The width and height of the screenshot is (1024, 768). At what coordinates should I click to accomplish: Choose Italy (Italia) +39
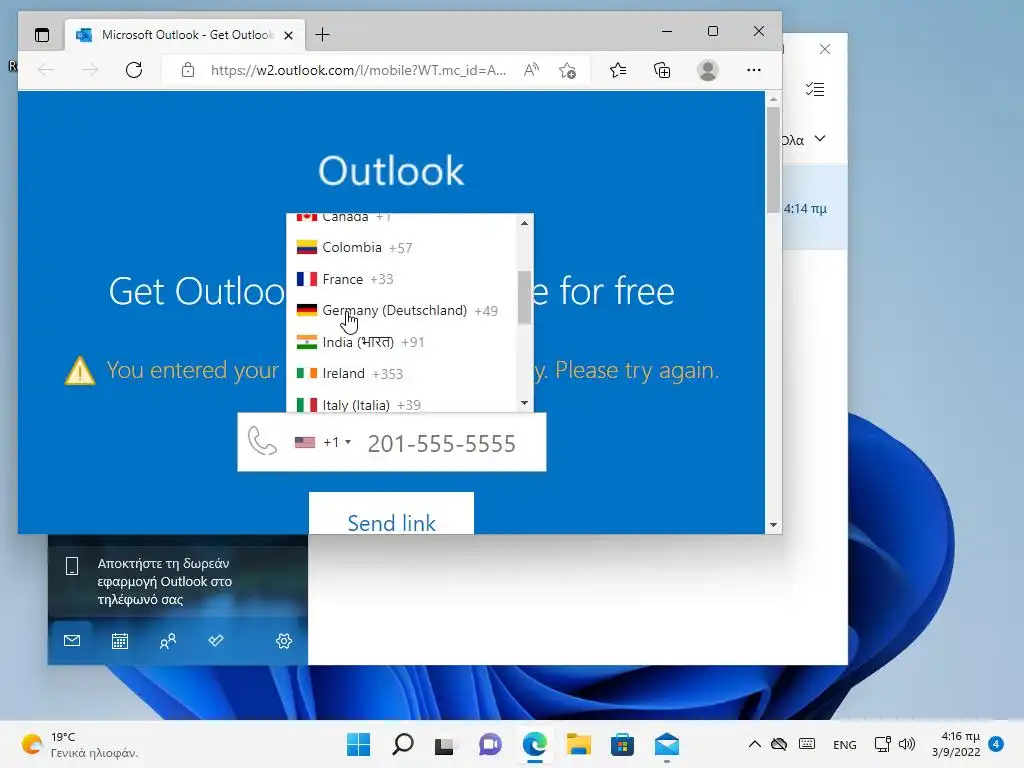click(403, 404)
